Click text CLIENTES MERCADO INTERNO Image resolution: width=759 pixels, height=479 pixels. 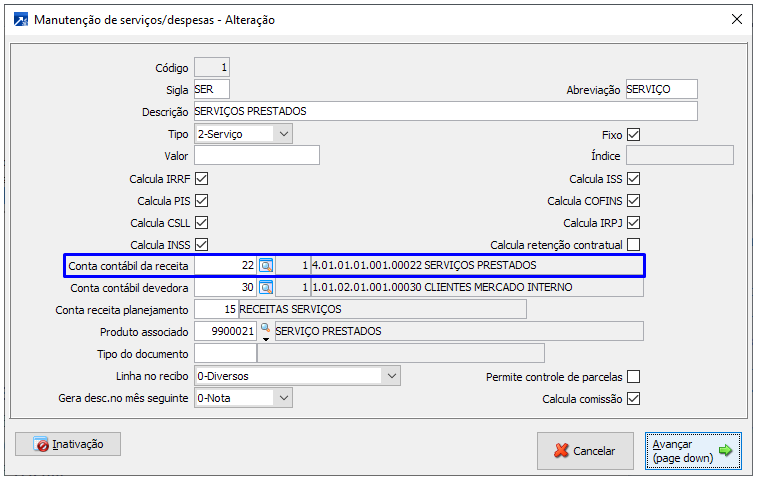[x=498, y=287]
